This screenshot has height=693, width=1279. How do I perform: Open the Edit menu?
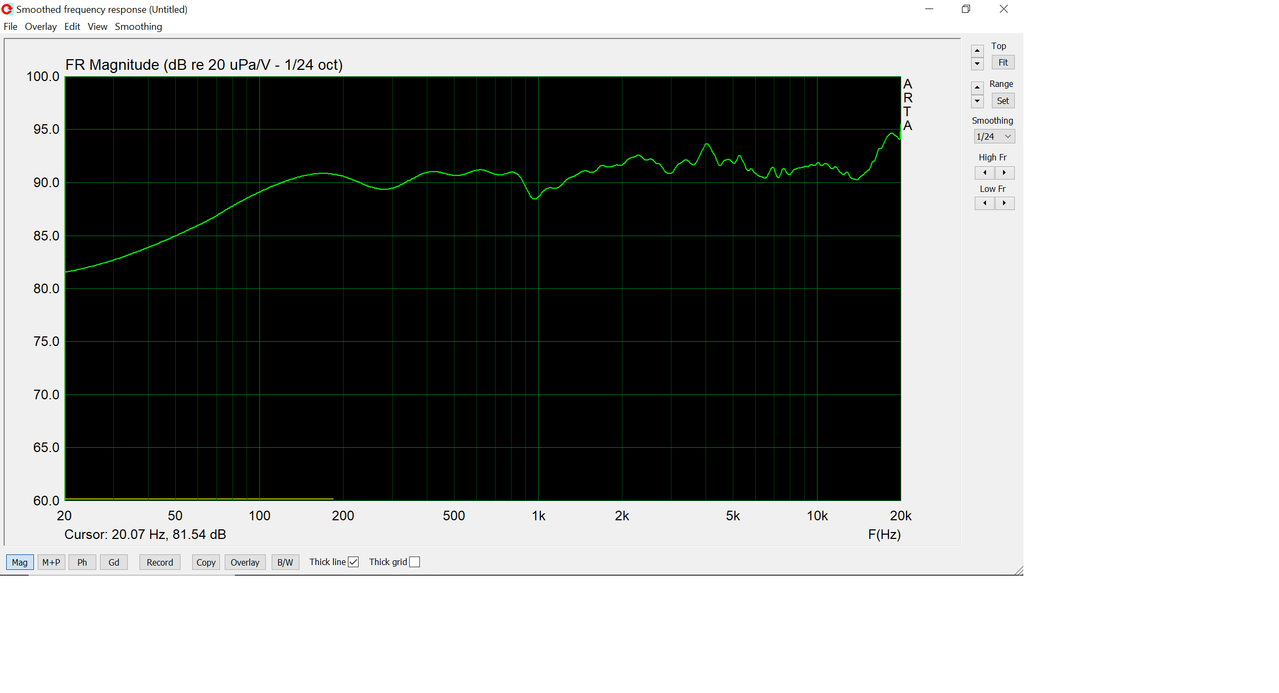point(72,27)
